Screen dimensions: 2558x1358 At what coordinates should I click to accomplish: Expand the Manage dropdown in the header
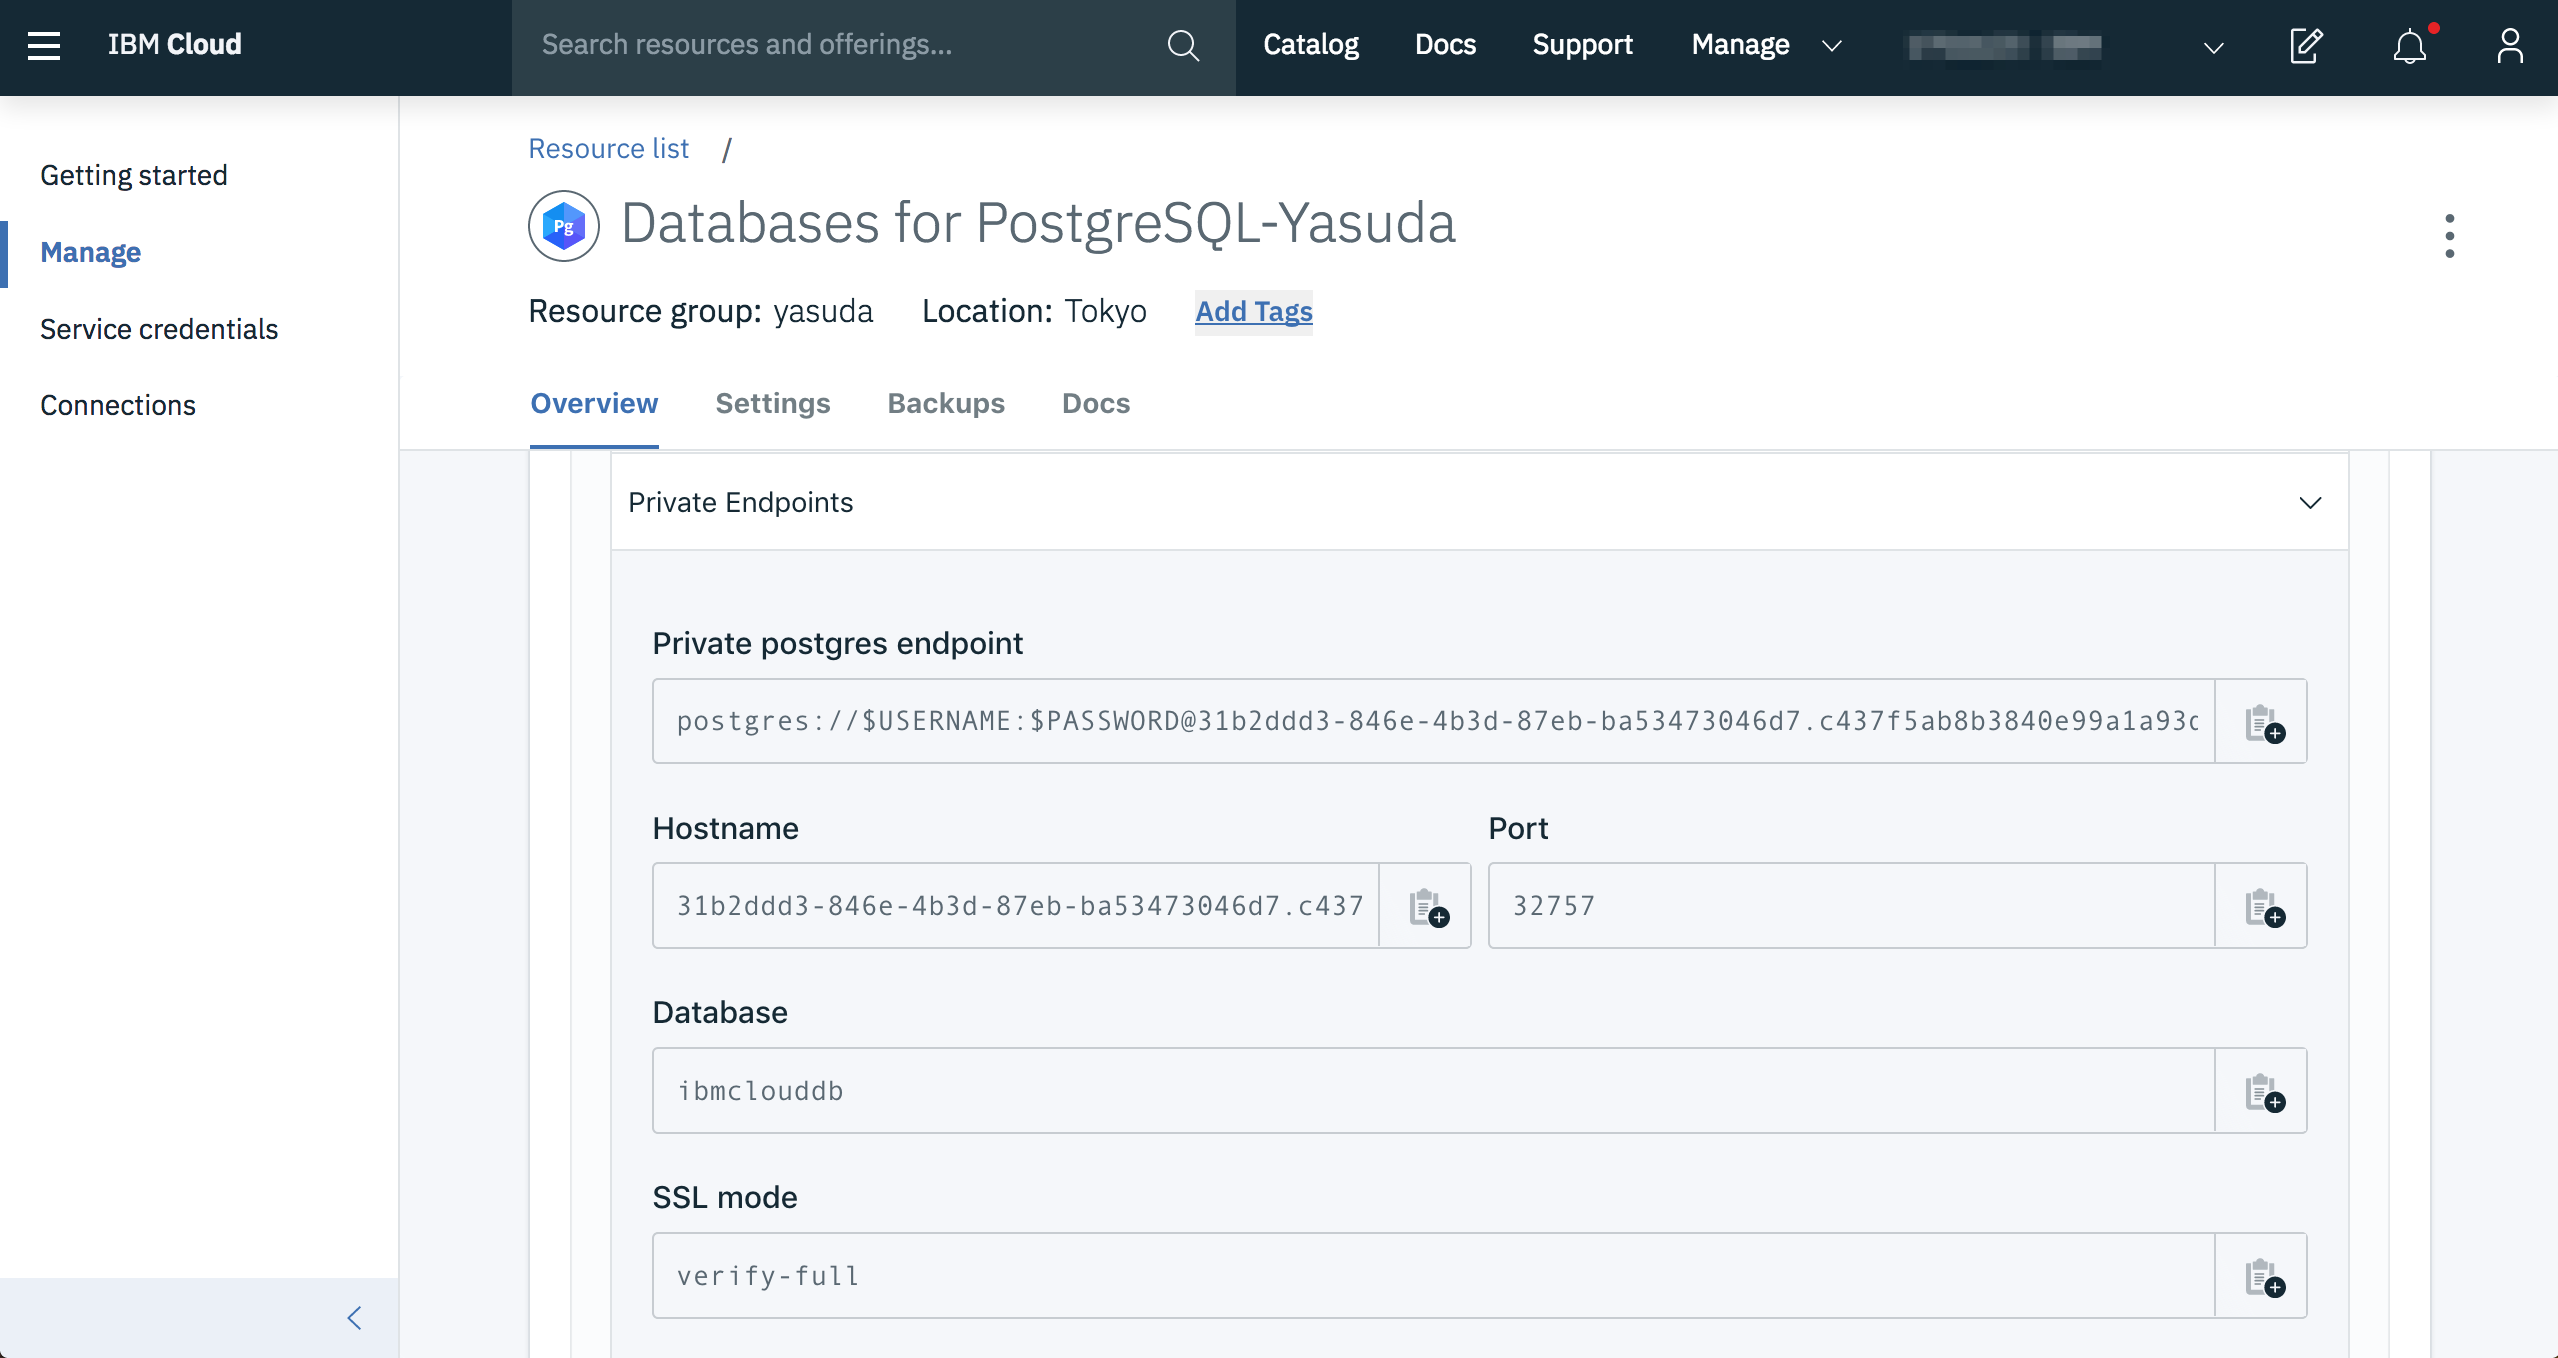(1765, 45)
